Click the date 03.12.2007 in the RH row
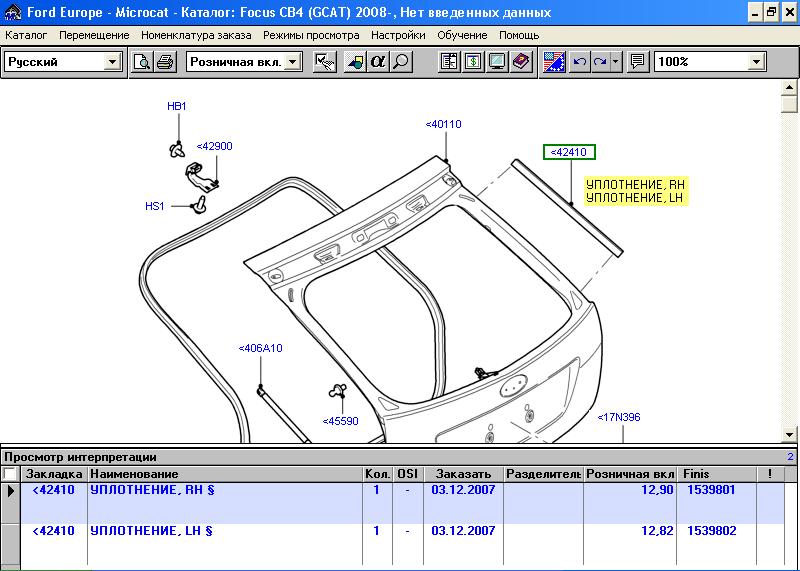This screenshot has width=800, height=571. 463,490
